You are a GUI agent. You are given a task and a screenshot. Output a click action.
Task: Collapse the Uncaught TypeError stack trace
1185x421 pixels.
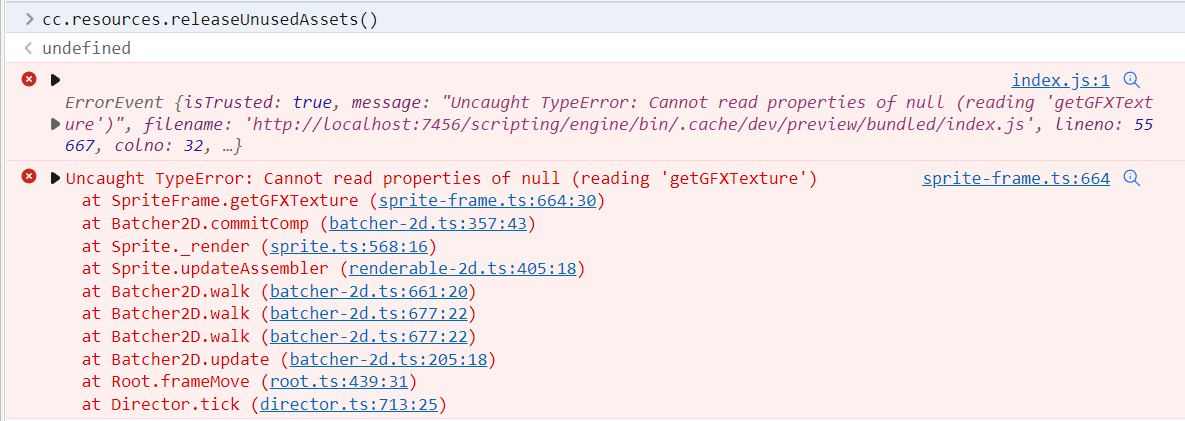coord(55,178)
